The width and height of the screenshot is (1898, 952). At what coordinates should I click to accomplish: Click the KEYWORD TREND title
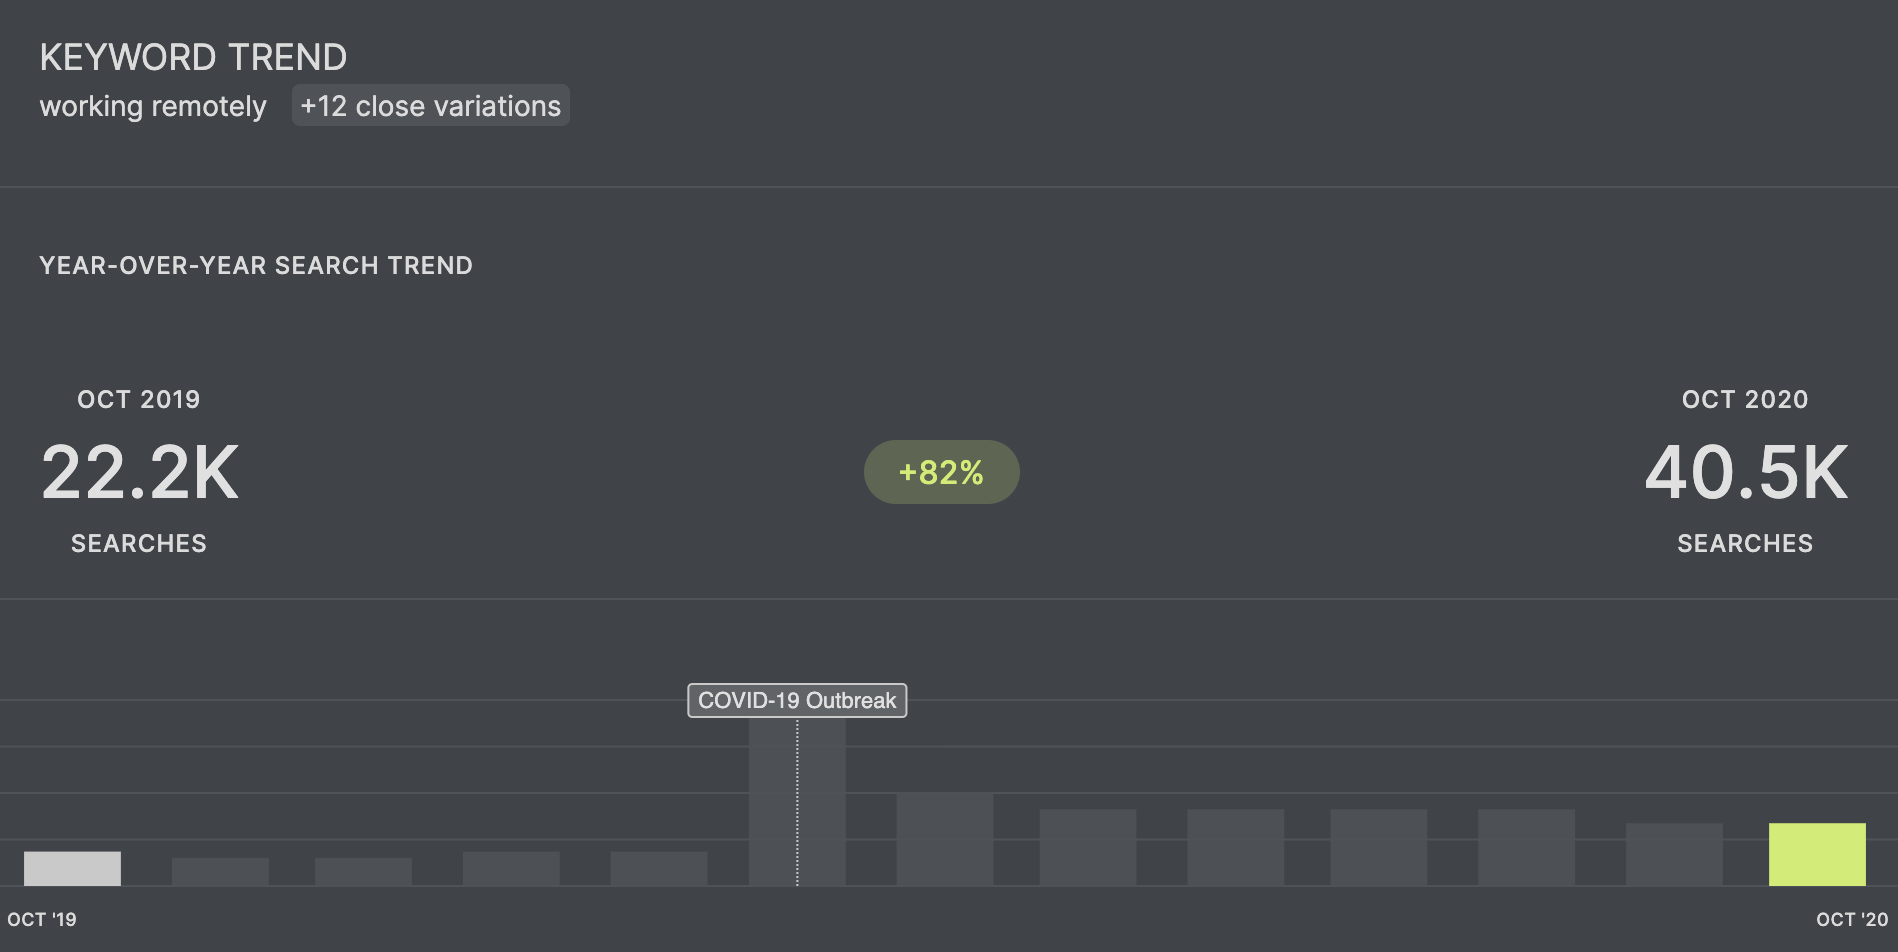coord(193,57)
